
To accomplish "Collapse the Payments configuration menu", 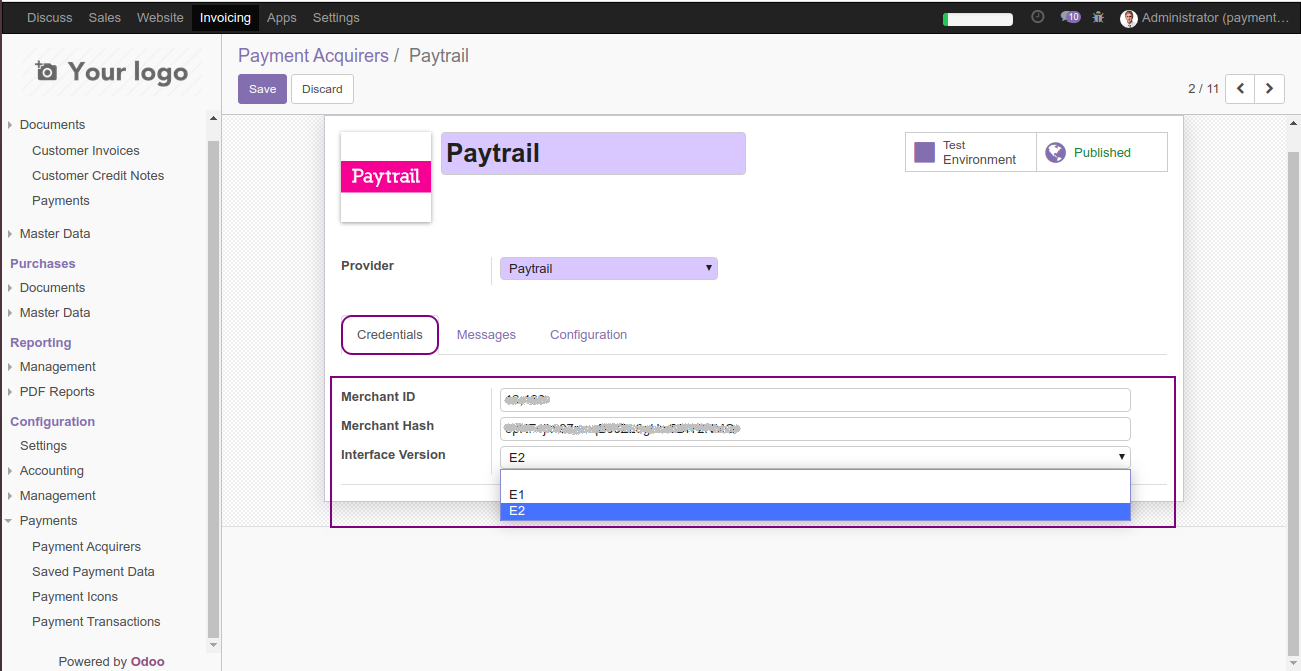I will pyautogui.click(x=48, y=521).
